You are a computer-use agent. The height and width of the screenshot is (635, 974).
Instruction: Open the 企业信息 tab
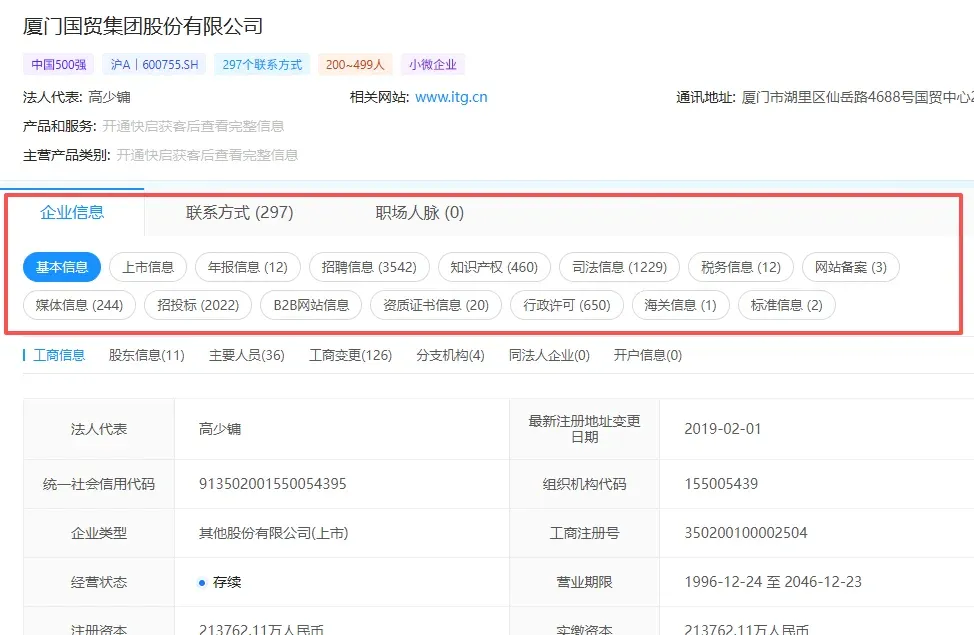pyautogui.click(x=72, y=212)
